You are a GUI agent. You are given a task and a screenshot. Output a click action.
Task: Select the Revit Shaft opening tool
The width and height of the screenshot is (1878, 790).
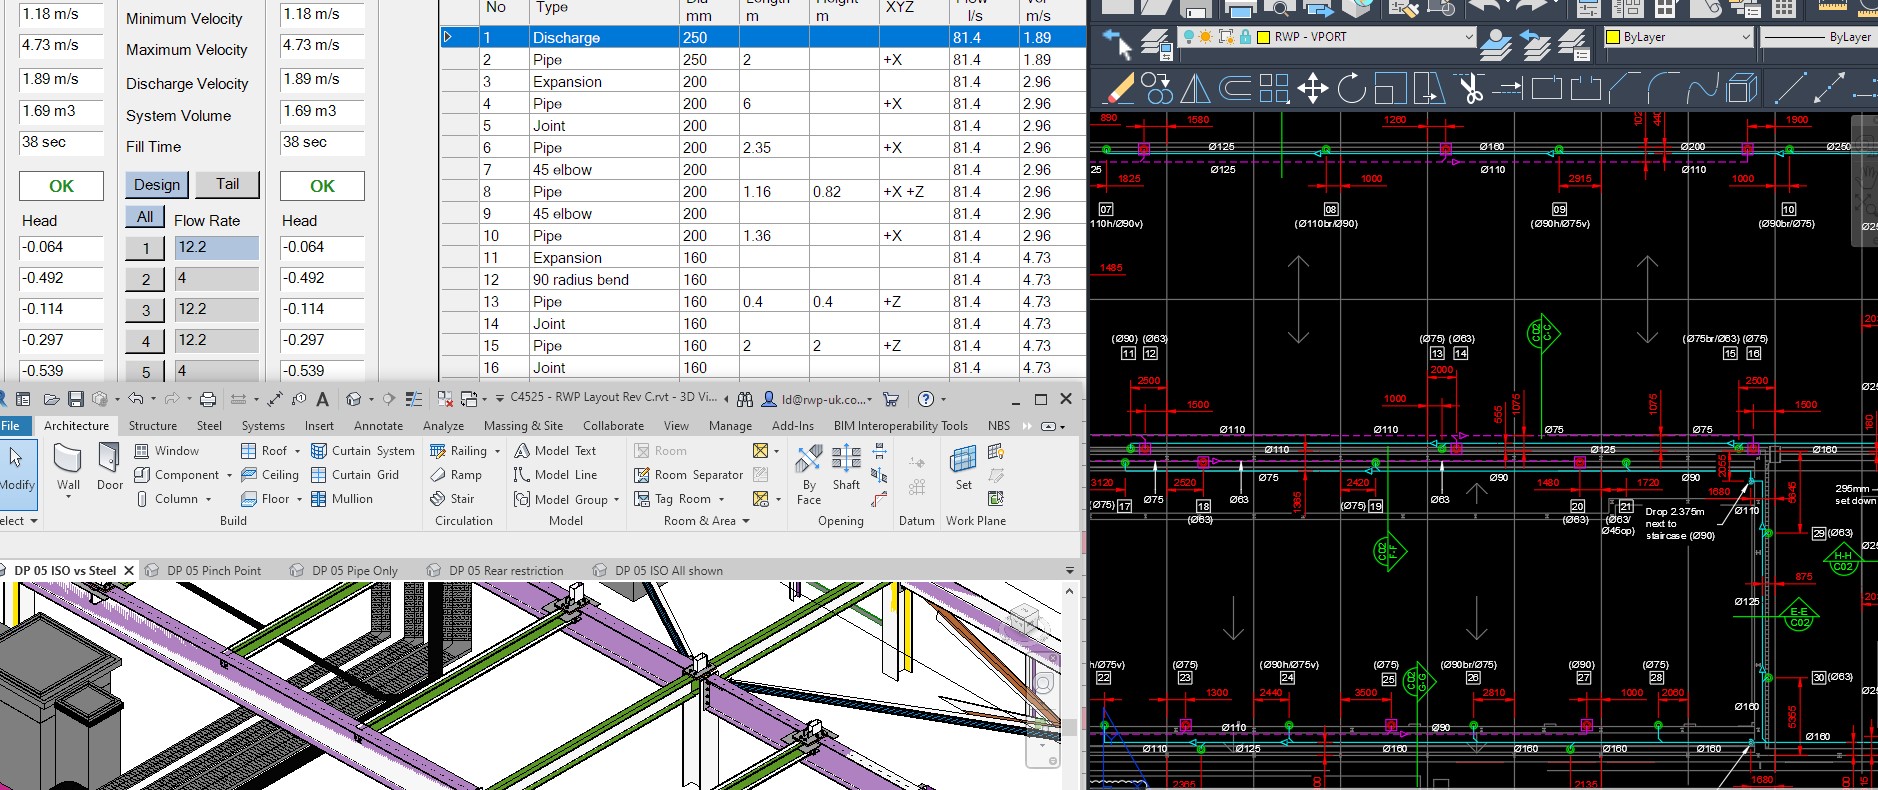tap(846, 468)
